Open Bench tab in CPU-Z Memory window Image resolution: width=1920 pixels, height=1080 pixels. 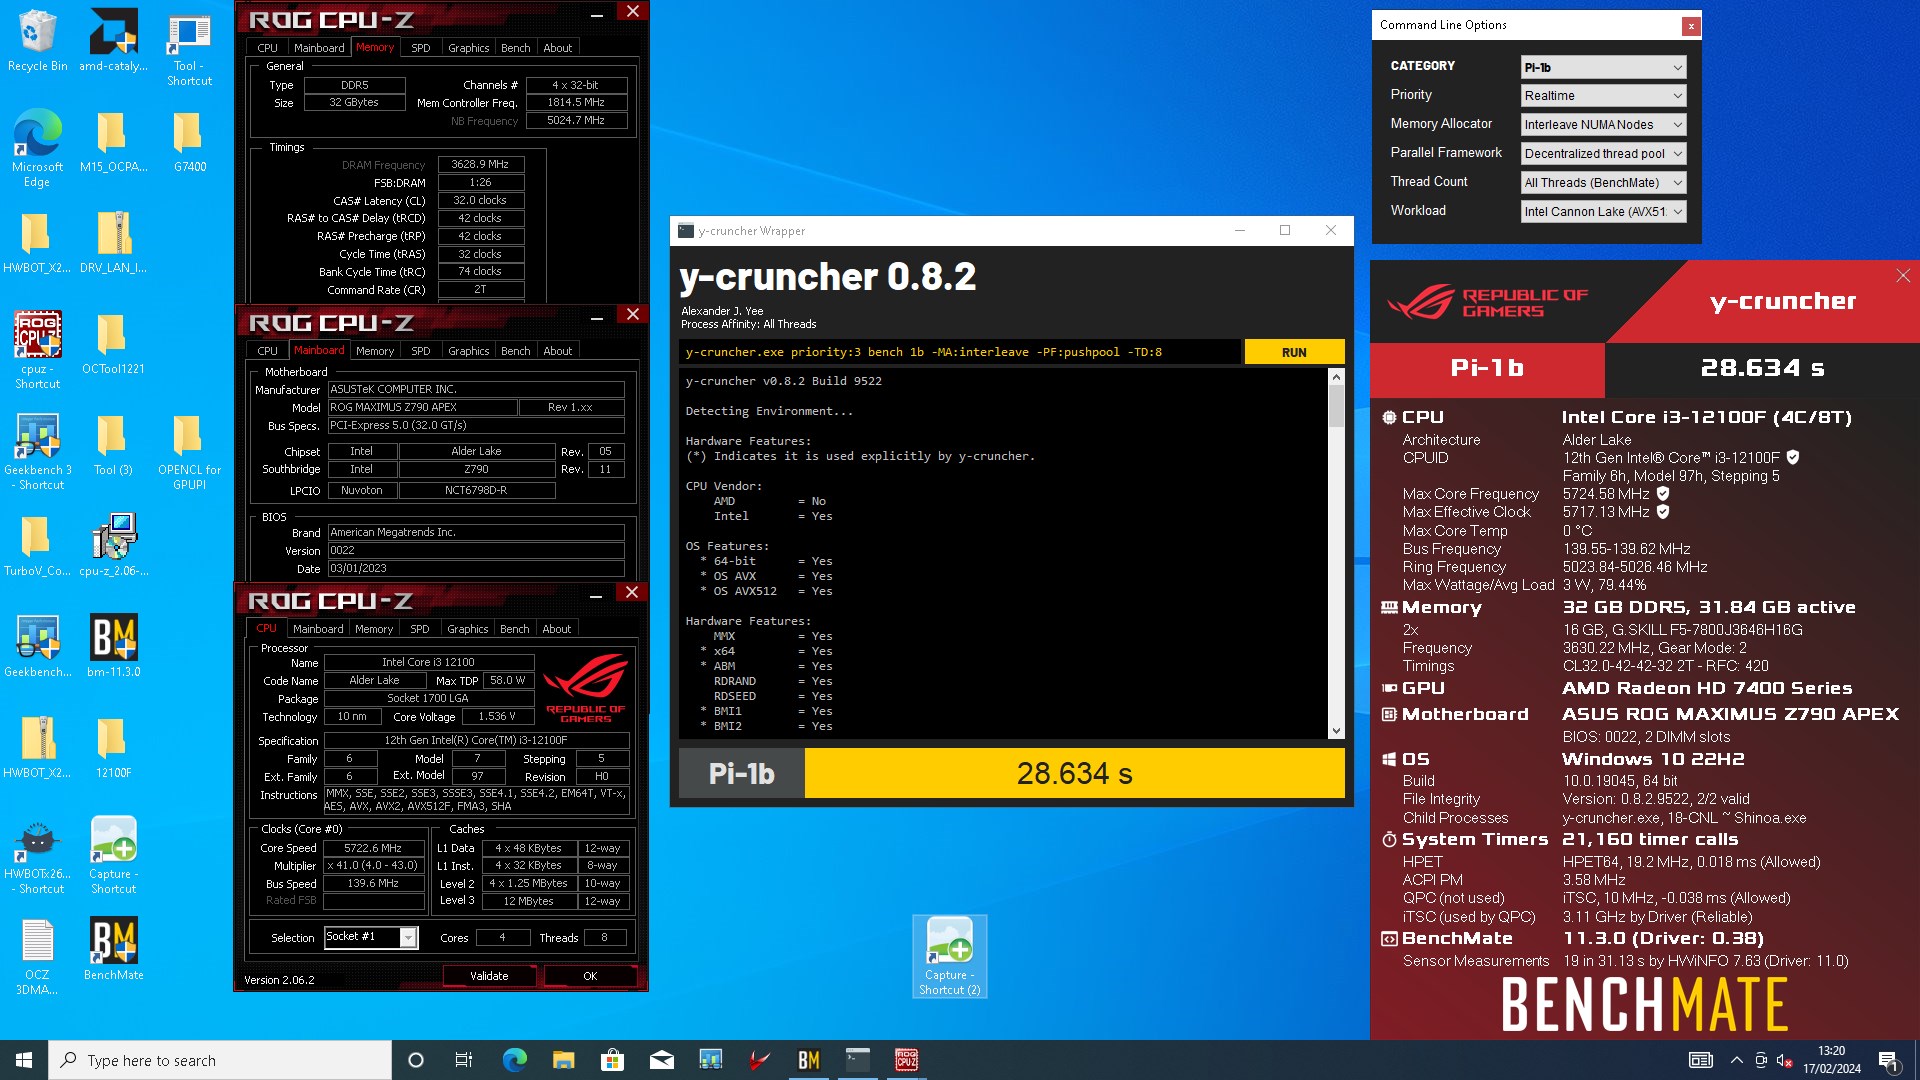tap(516, 48)
